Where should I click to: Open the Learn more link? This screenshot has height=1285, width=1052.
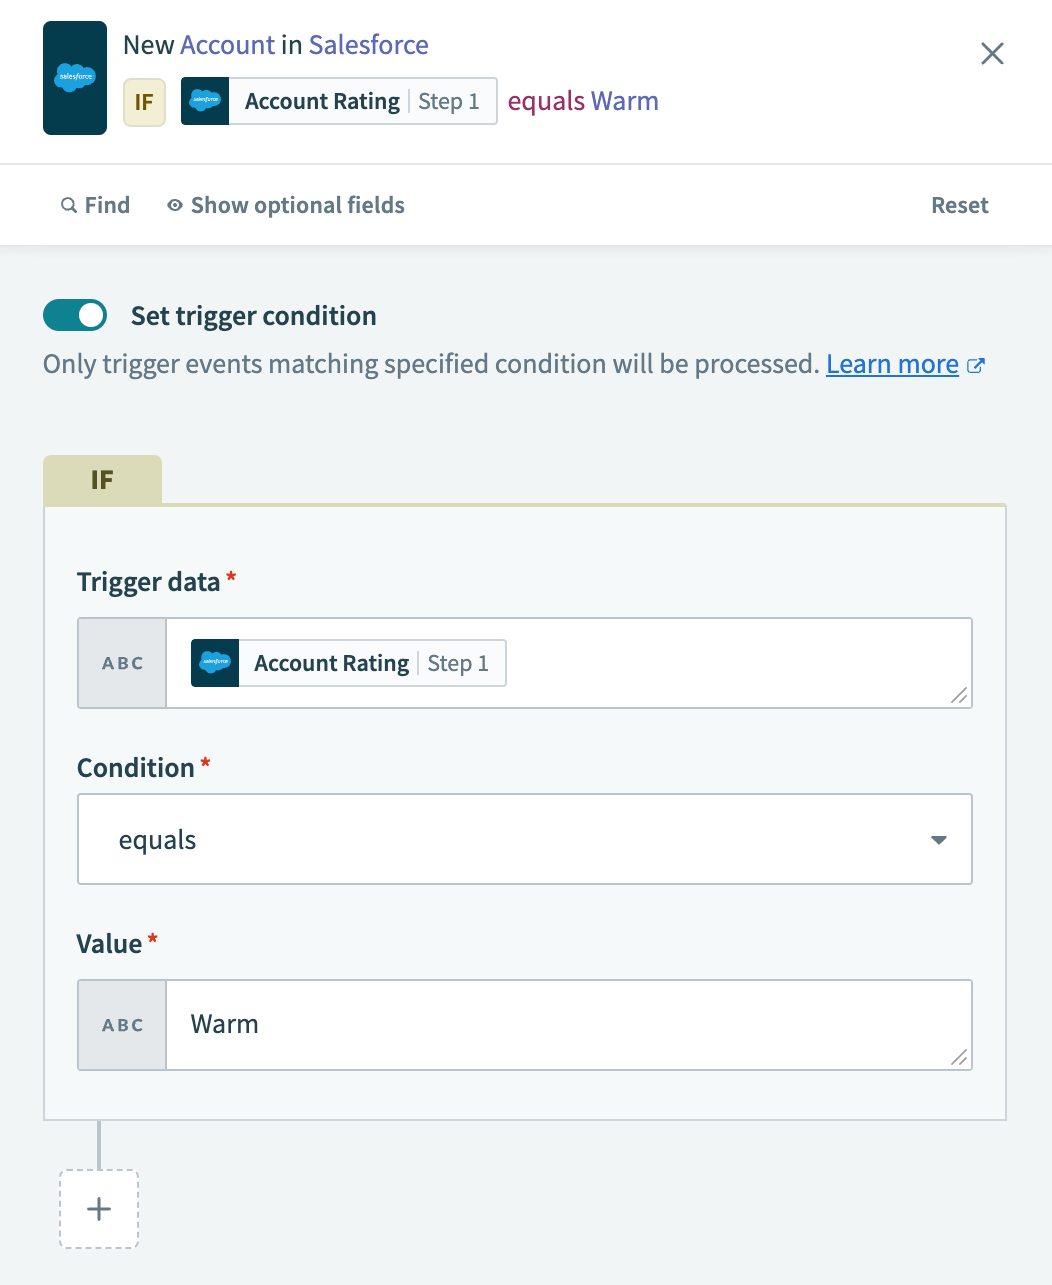point(892,365)
